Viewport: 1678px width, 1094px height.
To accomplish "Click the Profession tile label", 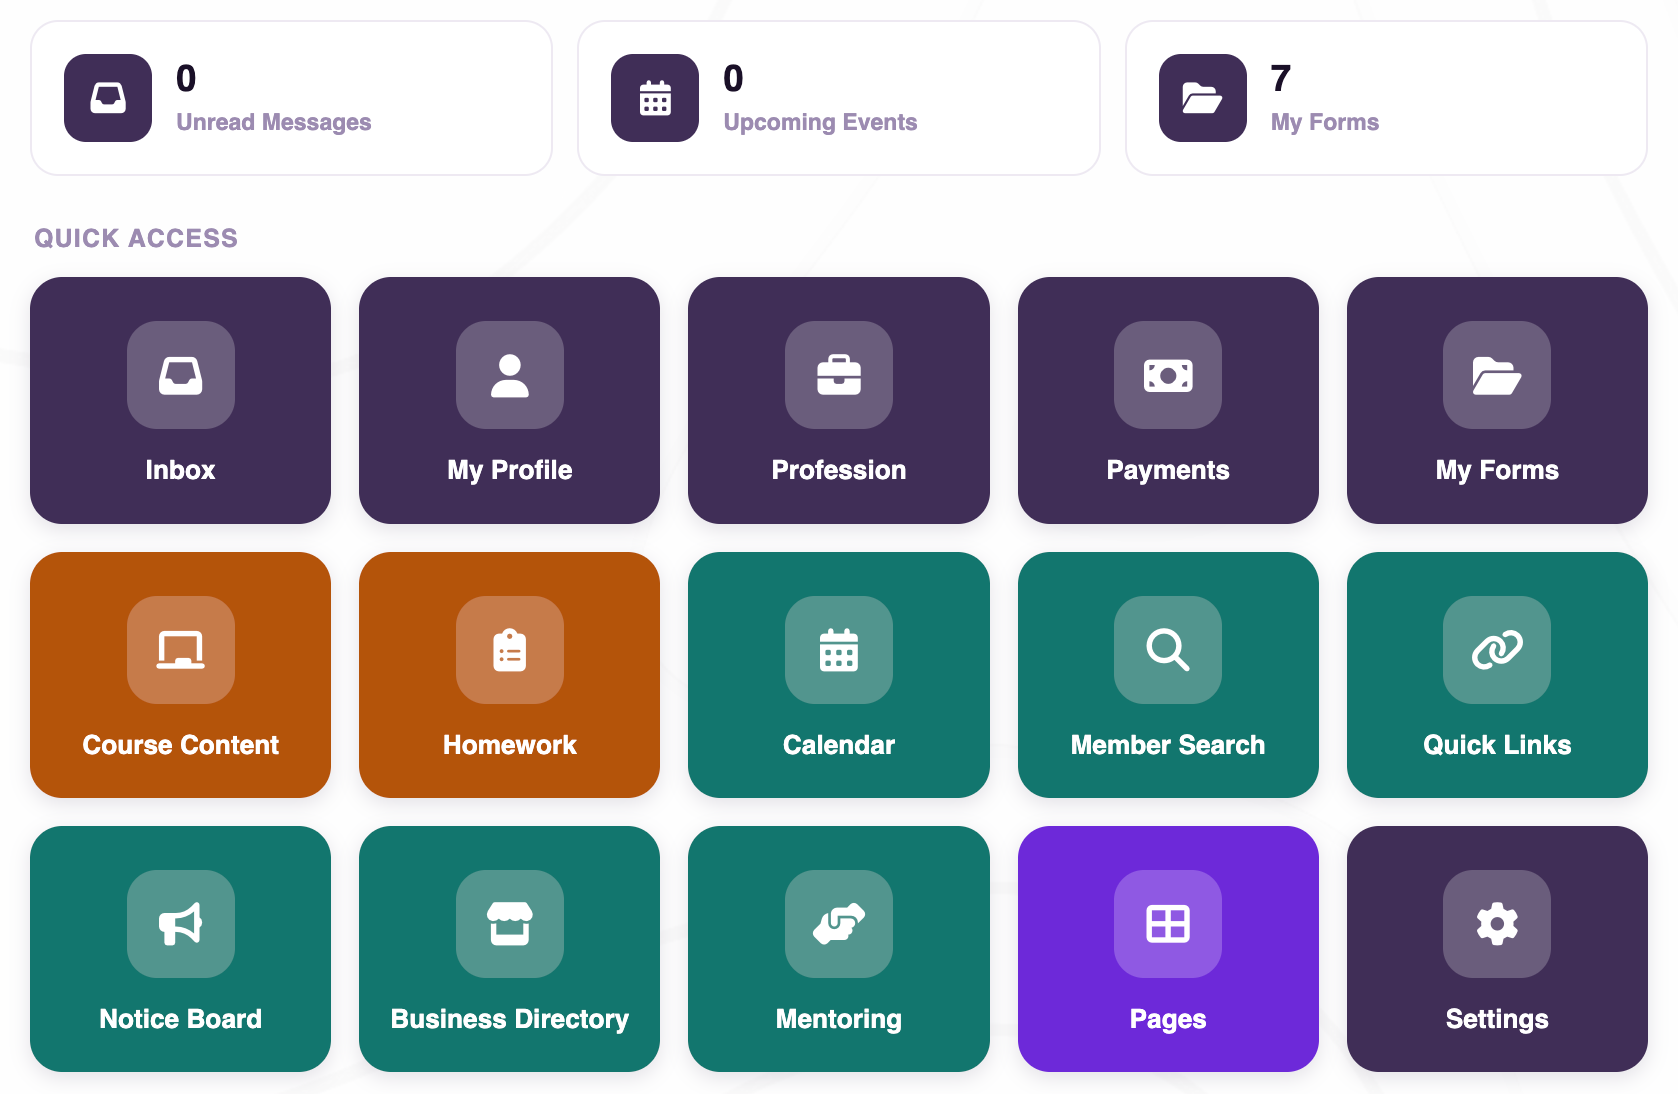I will pos(839,470).
